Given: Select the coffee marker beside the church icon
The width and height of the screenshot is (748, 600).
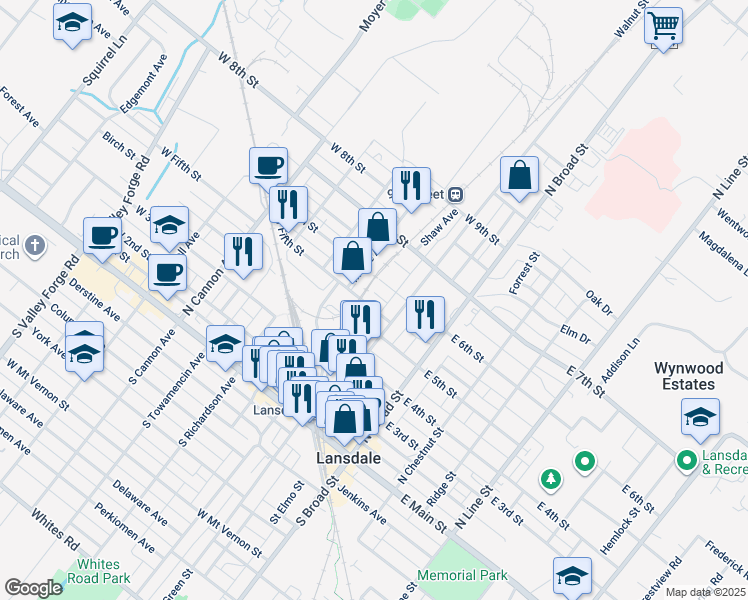Looking at the screenshot, I should coord(102,239).
